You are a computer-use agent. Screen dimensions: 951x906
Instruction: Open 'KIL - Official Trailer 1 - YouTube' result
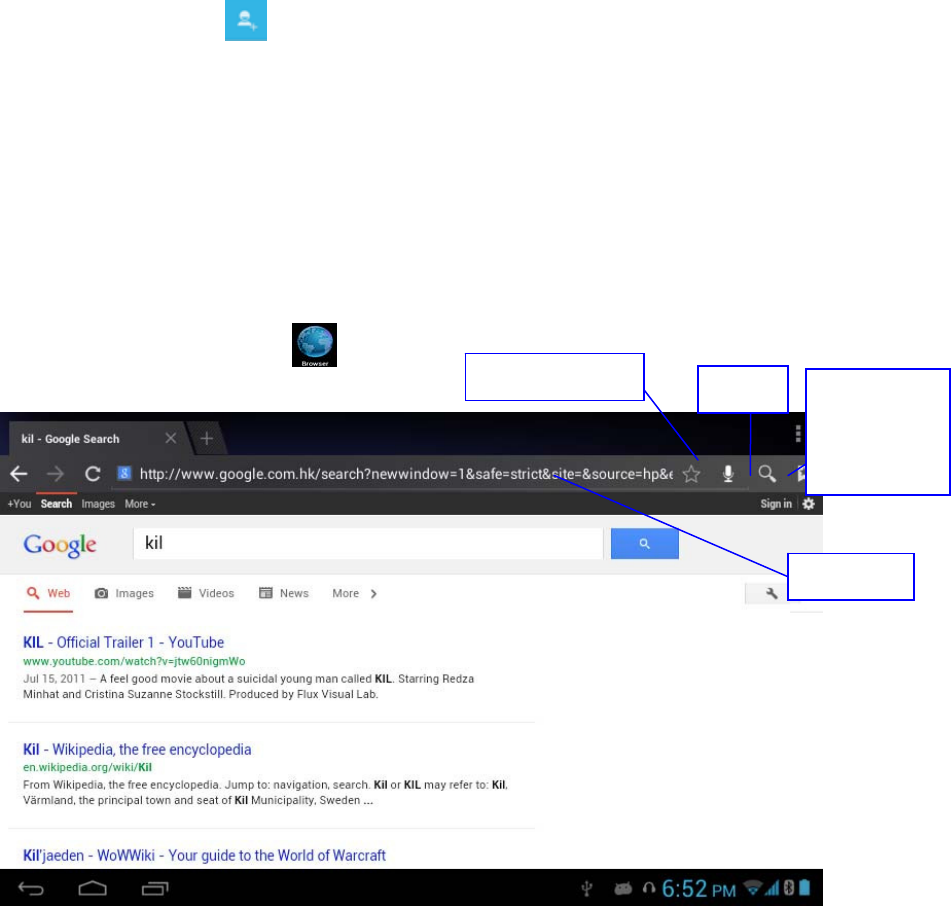(124, 642)
